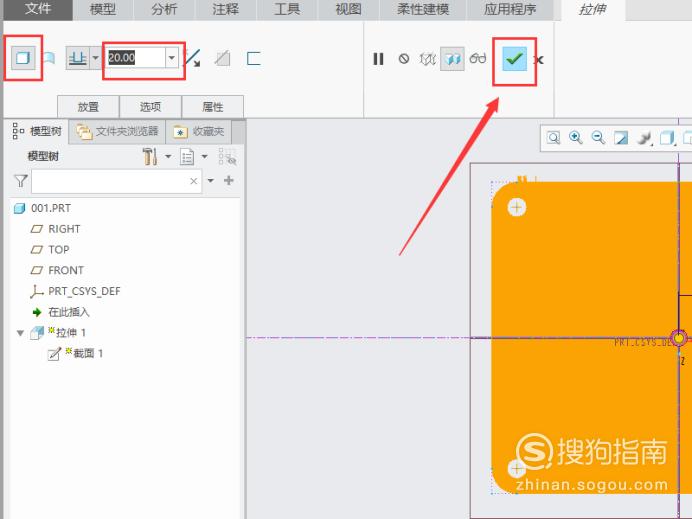Open the tree show options dropdown arrow
692x519 pixels.
(204, 156)
